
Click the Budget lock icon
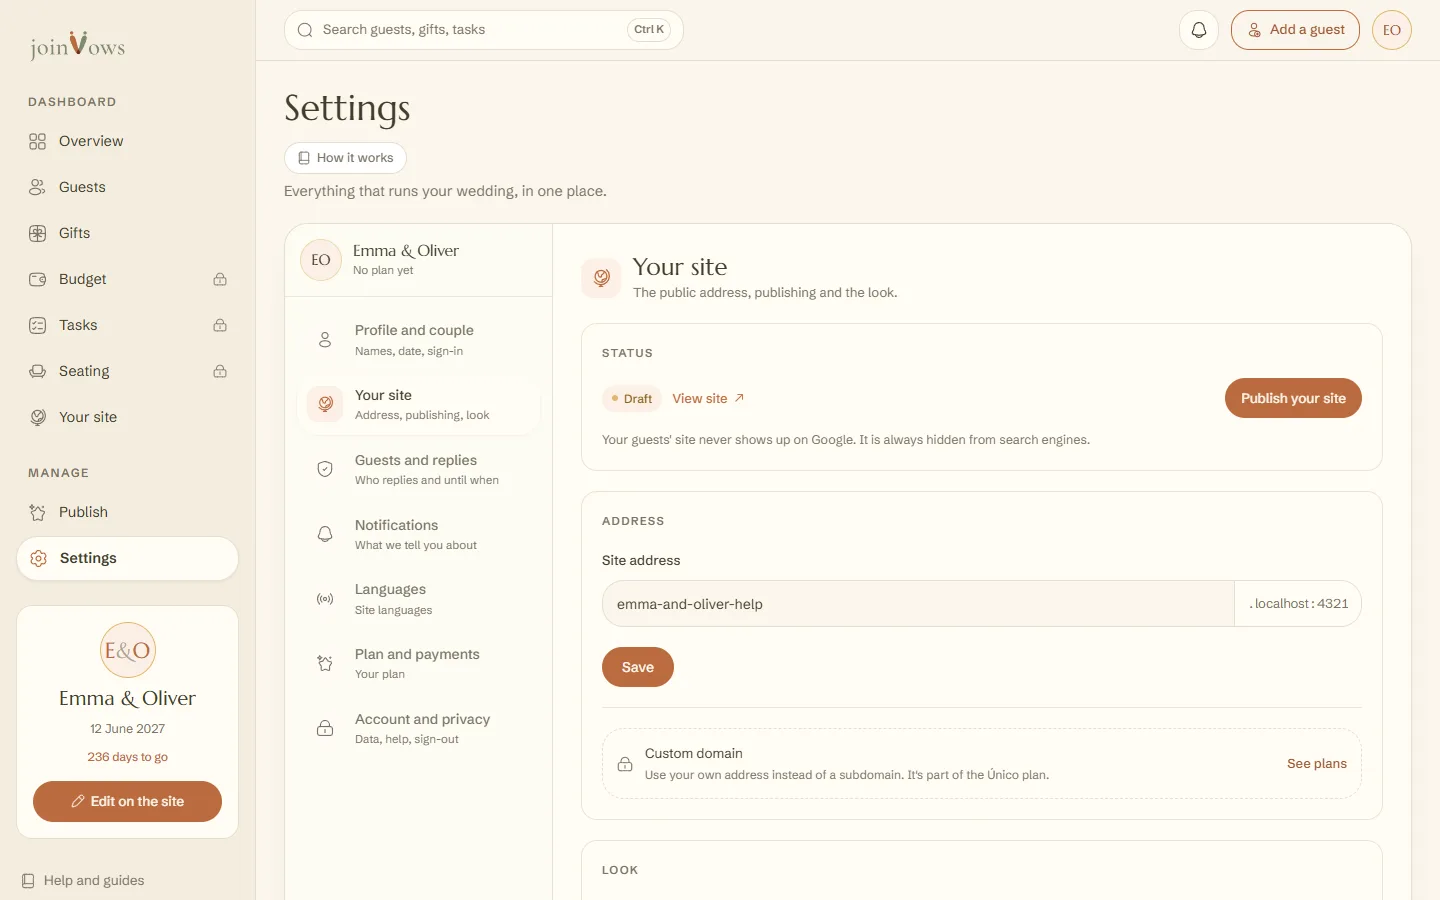pyautogui.click(x=220, y=279)
